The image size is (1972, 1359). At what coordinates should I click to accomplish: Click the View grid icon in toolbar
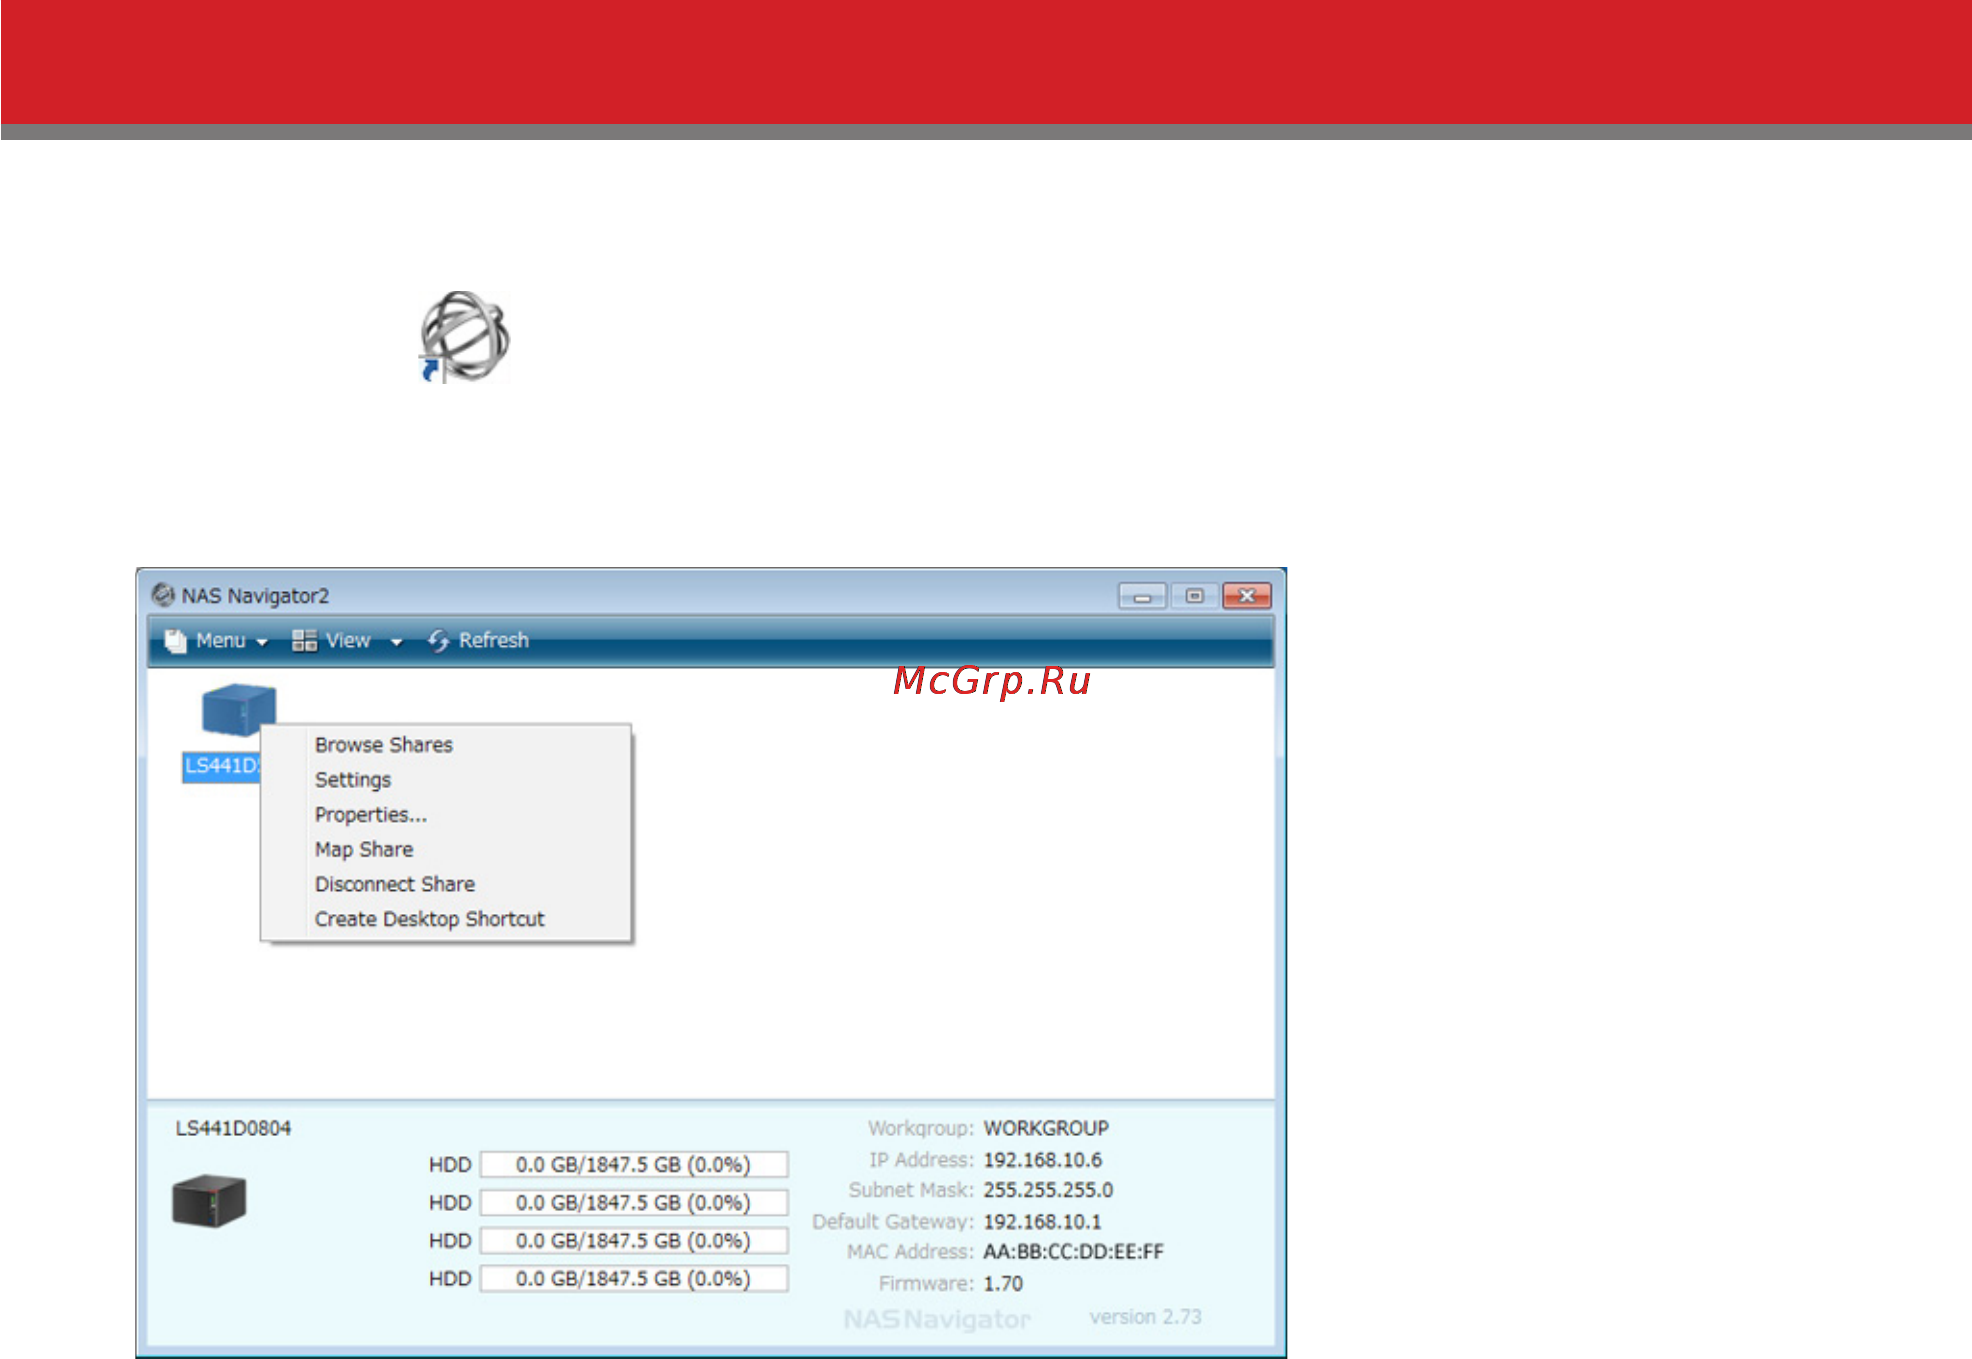304,640
